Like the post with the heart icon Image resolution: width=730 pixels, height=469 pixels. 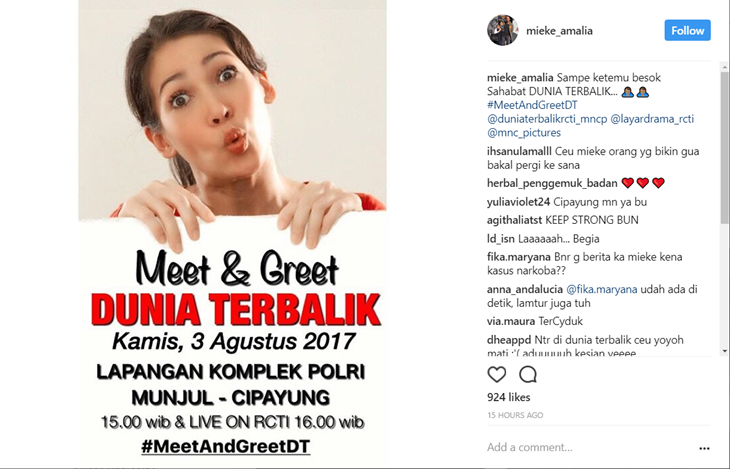click(496, 374)
